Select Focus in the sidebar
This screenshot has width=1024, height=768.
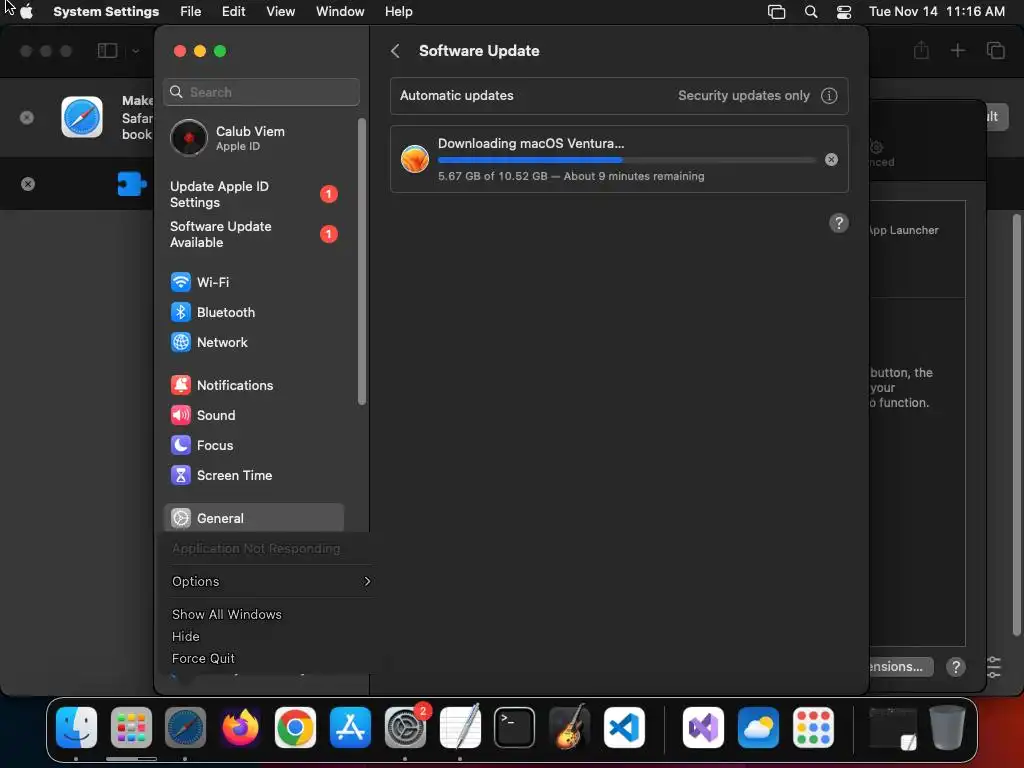[254, 445]
